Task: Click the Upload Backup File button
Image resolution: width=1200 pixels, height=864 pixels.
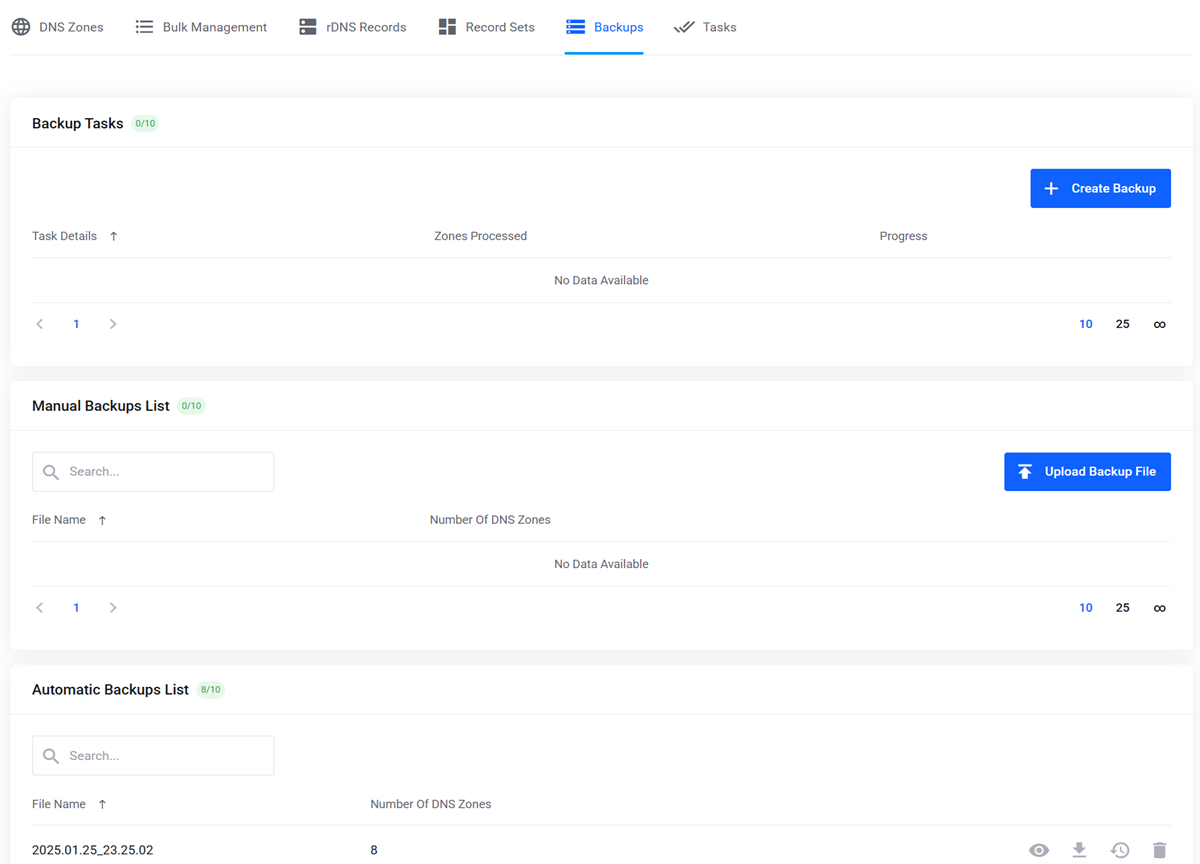Action: 1087,471
